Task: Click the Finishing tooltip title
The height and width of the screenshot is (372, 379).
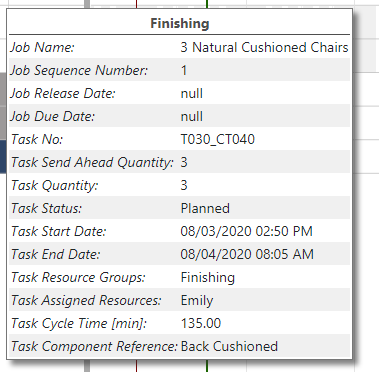Action: click(x=180, y=23)
